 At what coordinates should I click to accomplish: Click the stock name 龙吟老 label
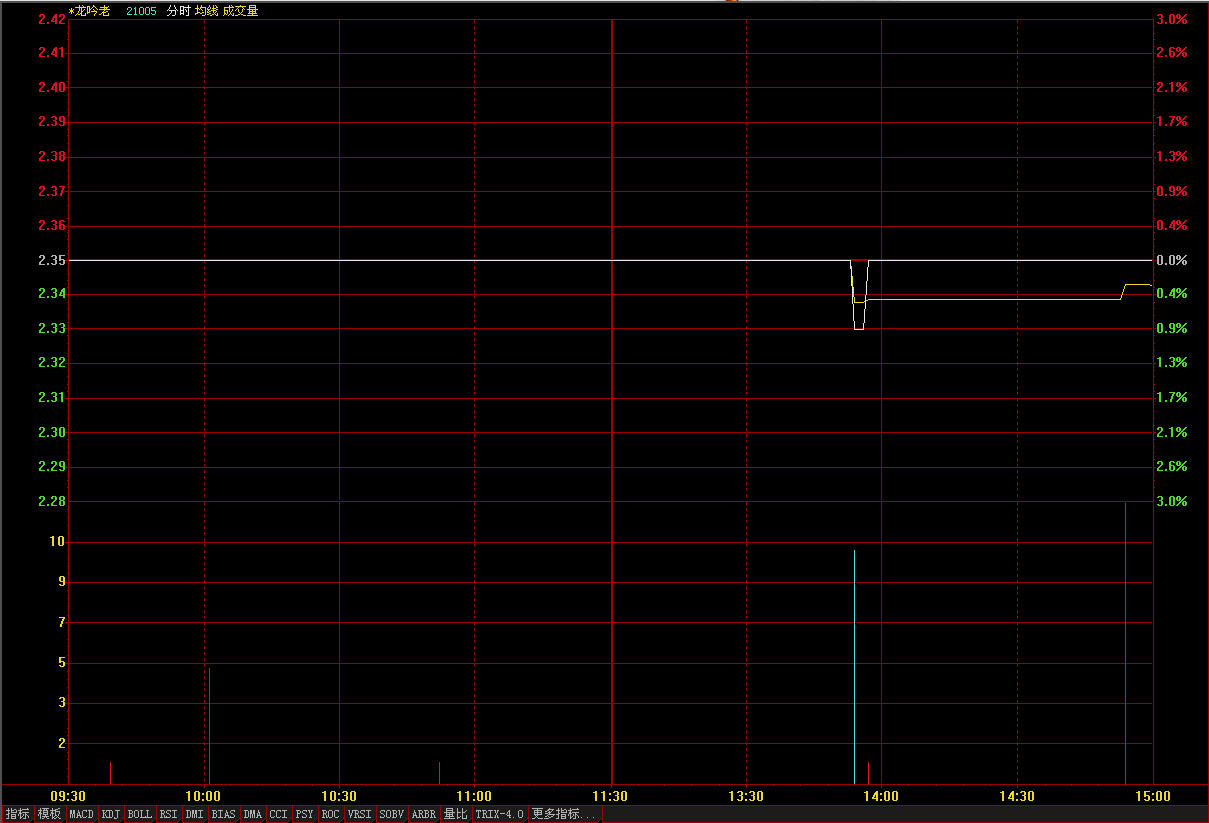click(92, 11)
